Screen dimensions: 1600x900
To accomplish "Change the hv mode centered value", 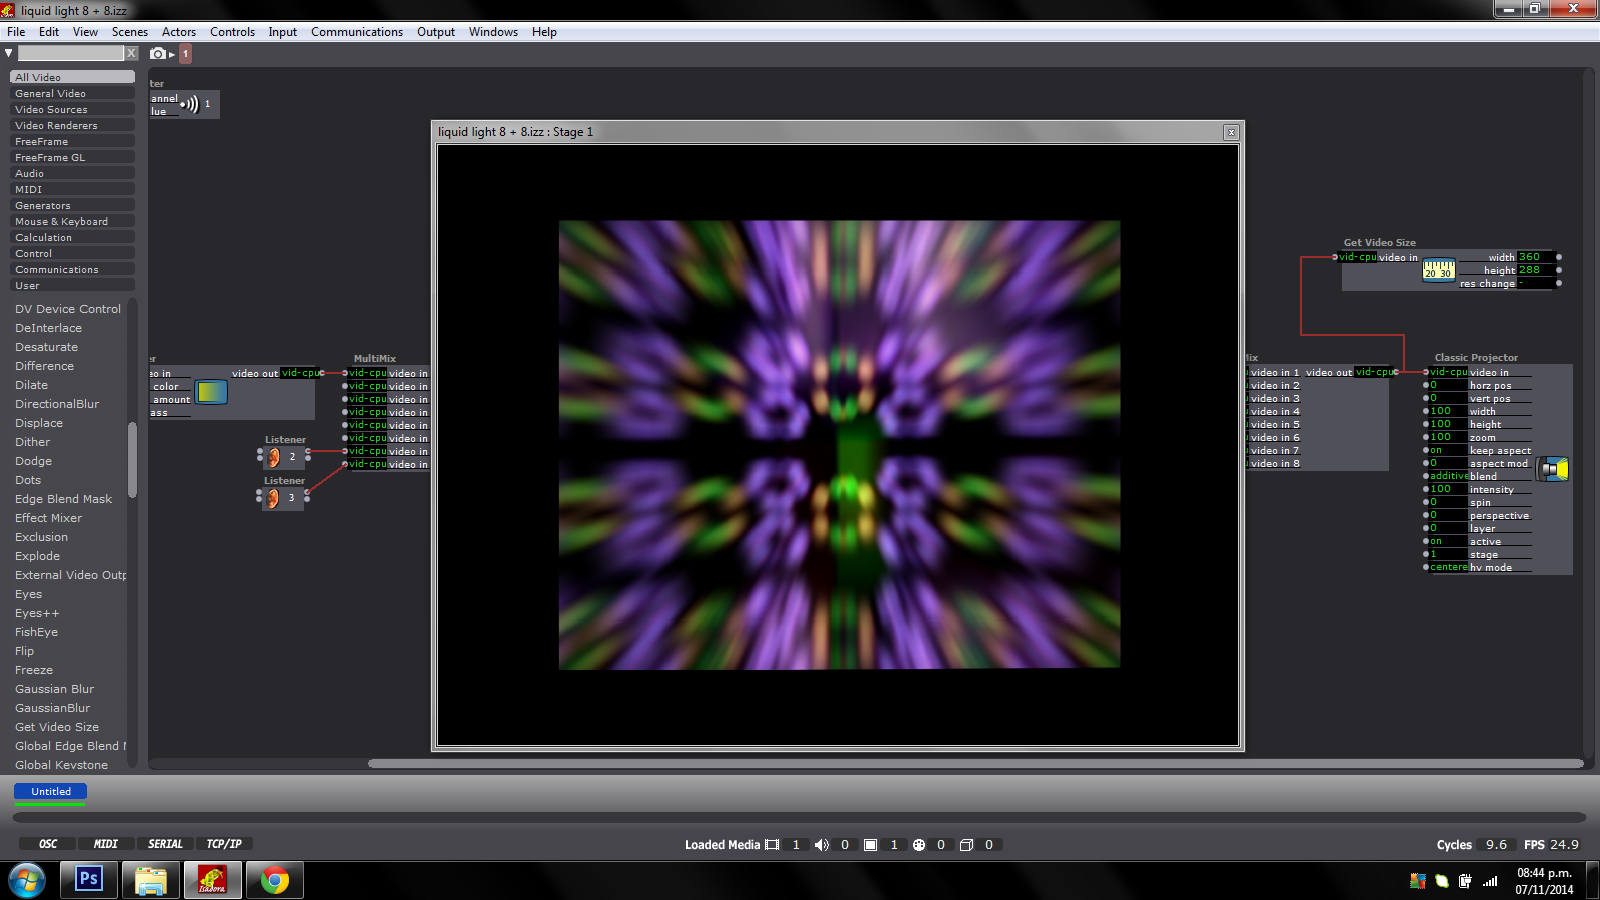I will [x=1448, y=567].
